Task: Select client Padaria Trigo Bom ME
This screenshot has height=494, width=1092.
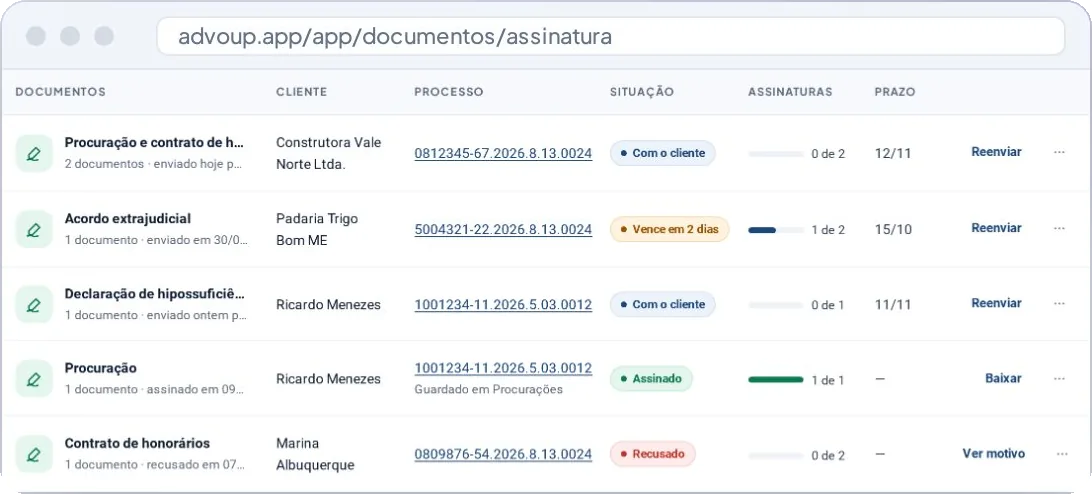Action: tap(317, 229)
